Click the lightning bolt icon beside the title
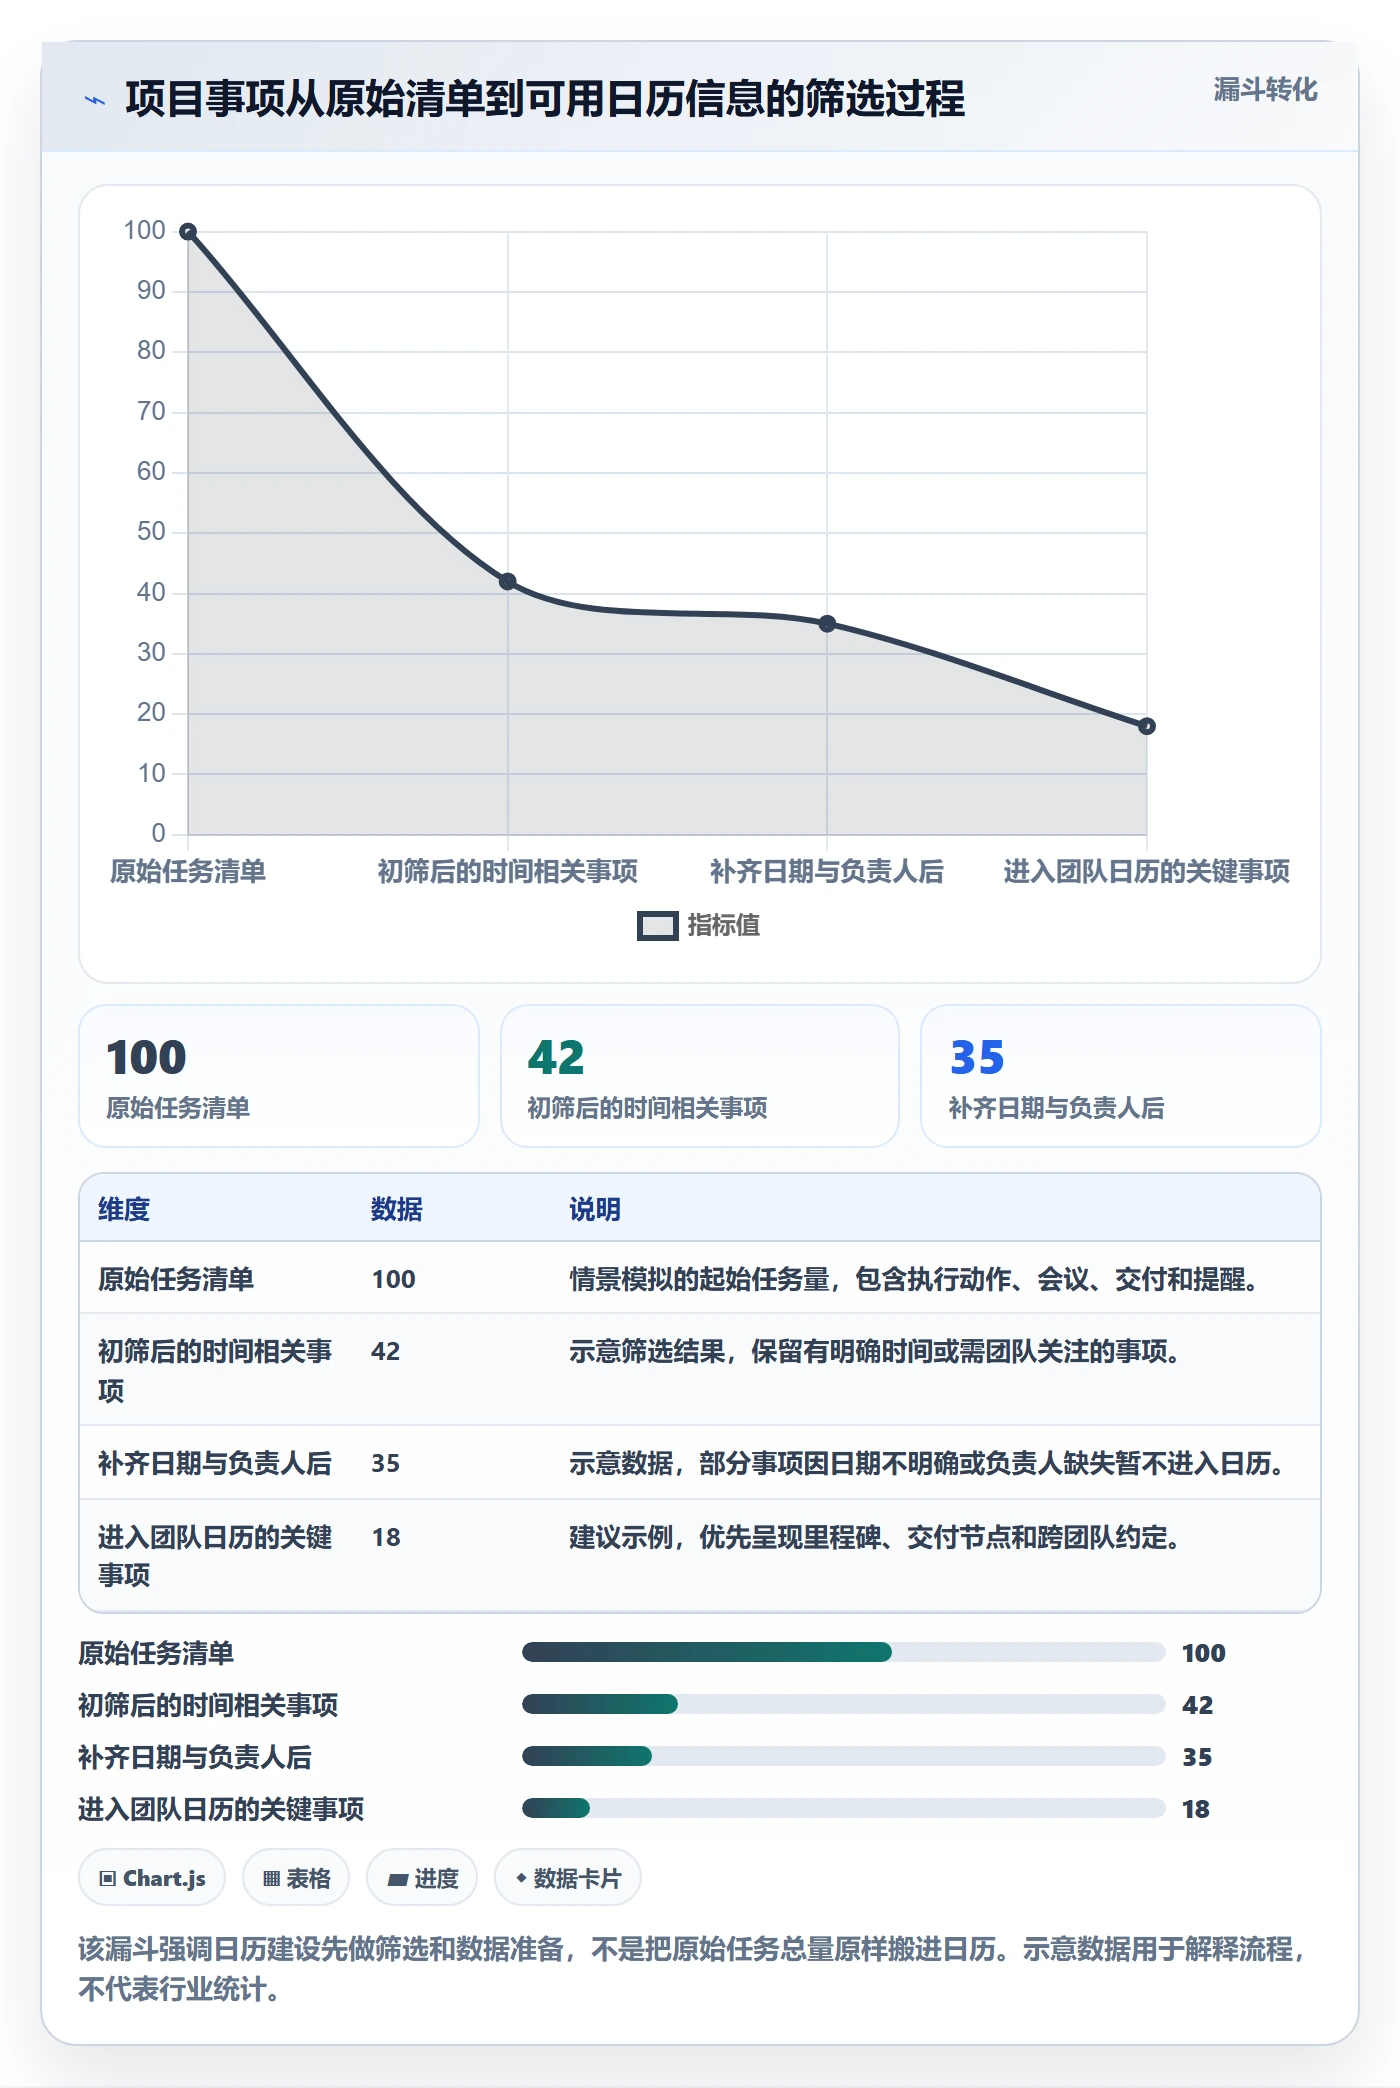This screenshot has height=2088, width=1400. point(95,100)
